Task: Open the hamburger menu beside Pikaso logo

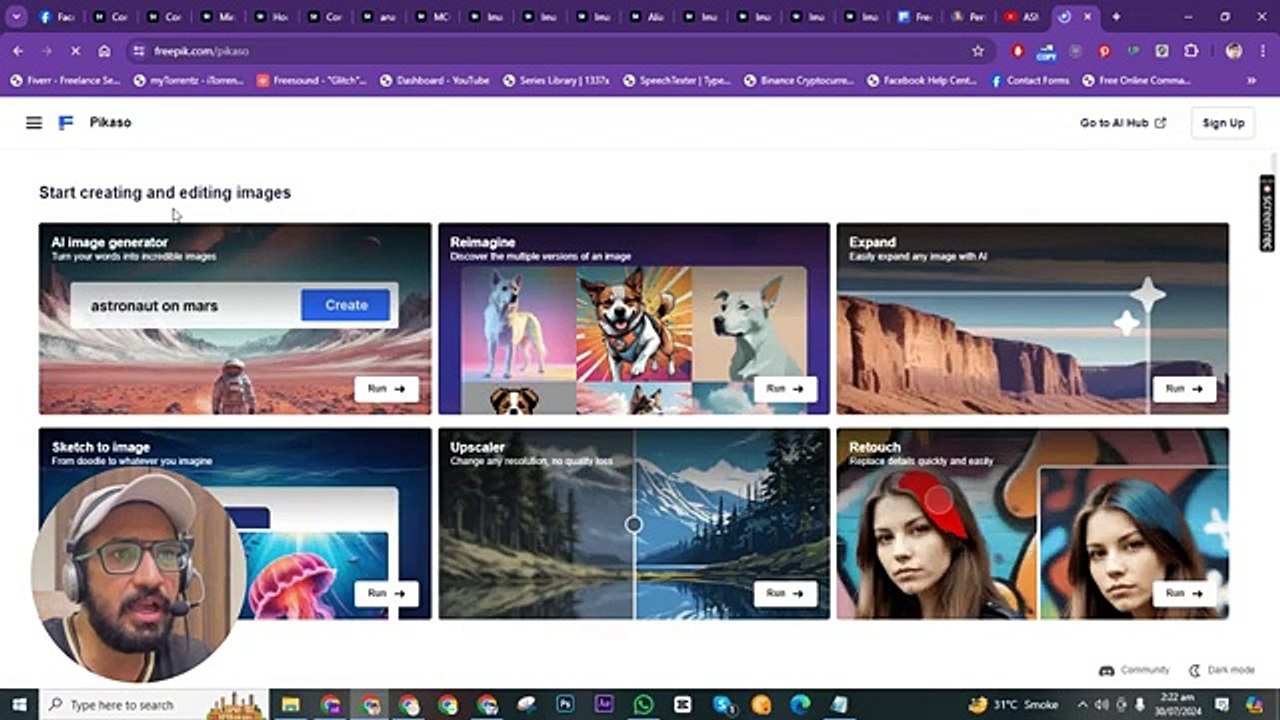Action: (34, 123)
